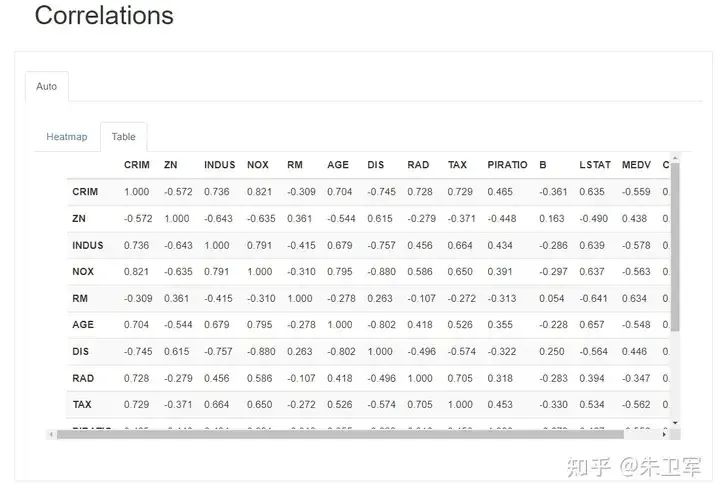
Task: Click the B column header
Action: (x=543, y=165)
